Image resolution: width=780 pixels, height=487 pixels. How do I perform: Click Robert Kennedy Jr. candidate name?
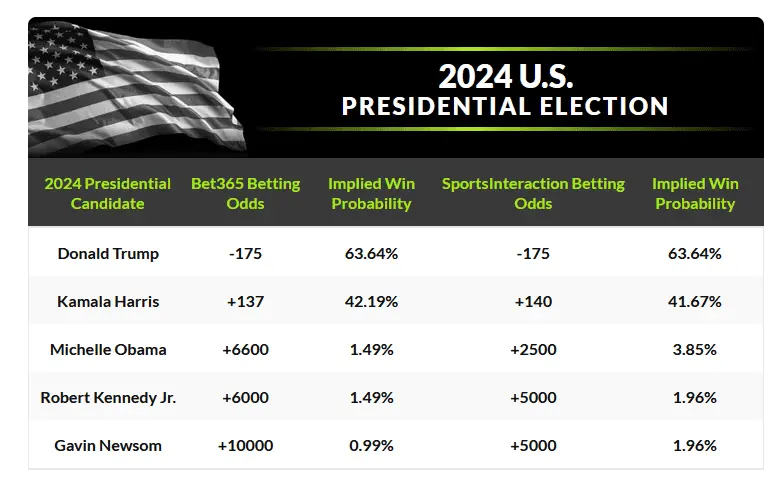pyautogui.click(x=108, y=397)
